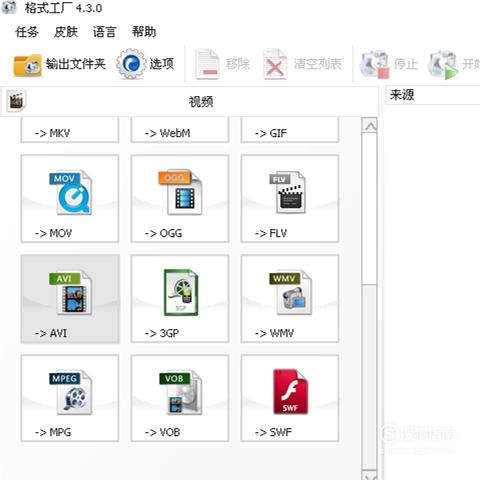Select the MOV QuickTime format icon
The height and width of the screenshot is (480, 480).
click(70, 193)
